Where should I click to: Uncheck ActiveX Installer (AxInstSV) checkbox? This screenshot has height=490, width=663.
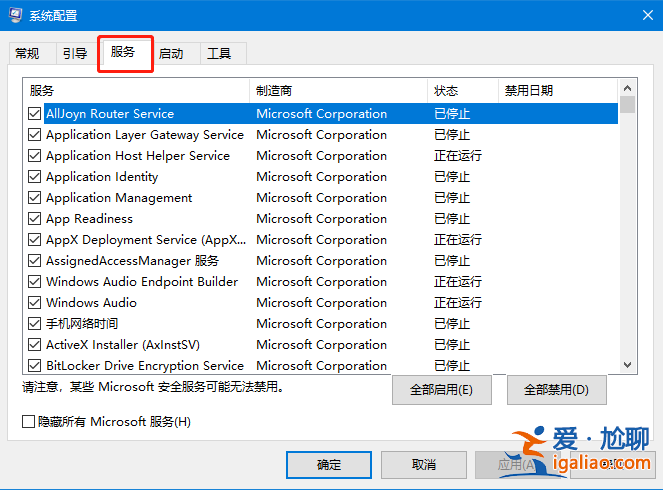34,345
